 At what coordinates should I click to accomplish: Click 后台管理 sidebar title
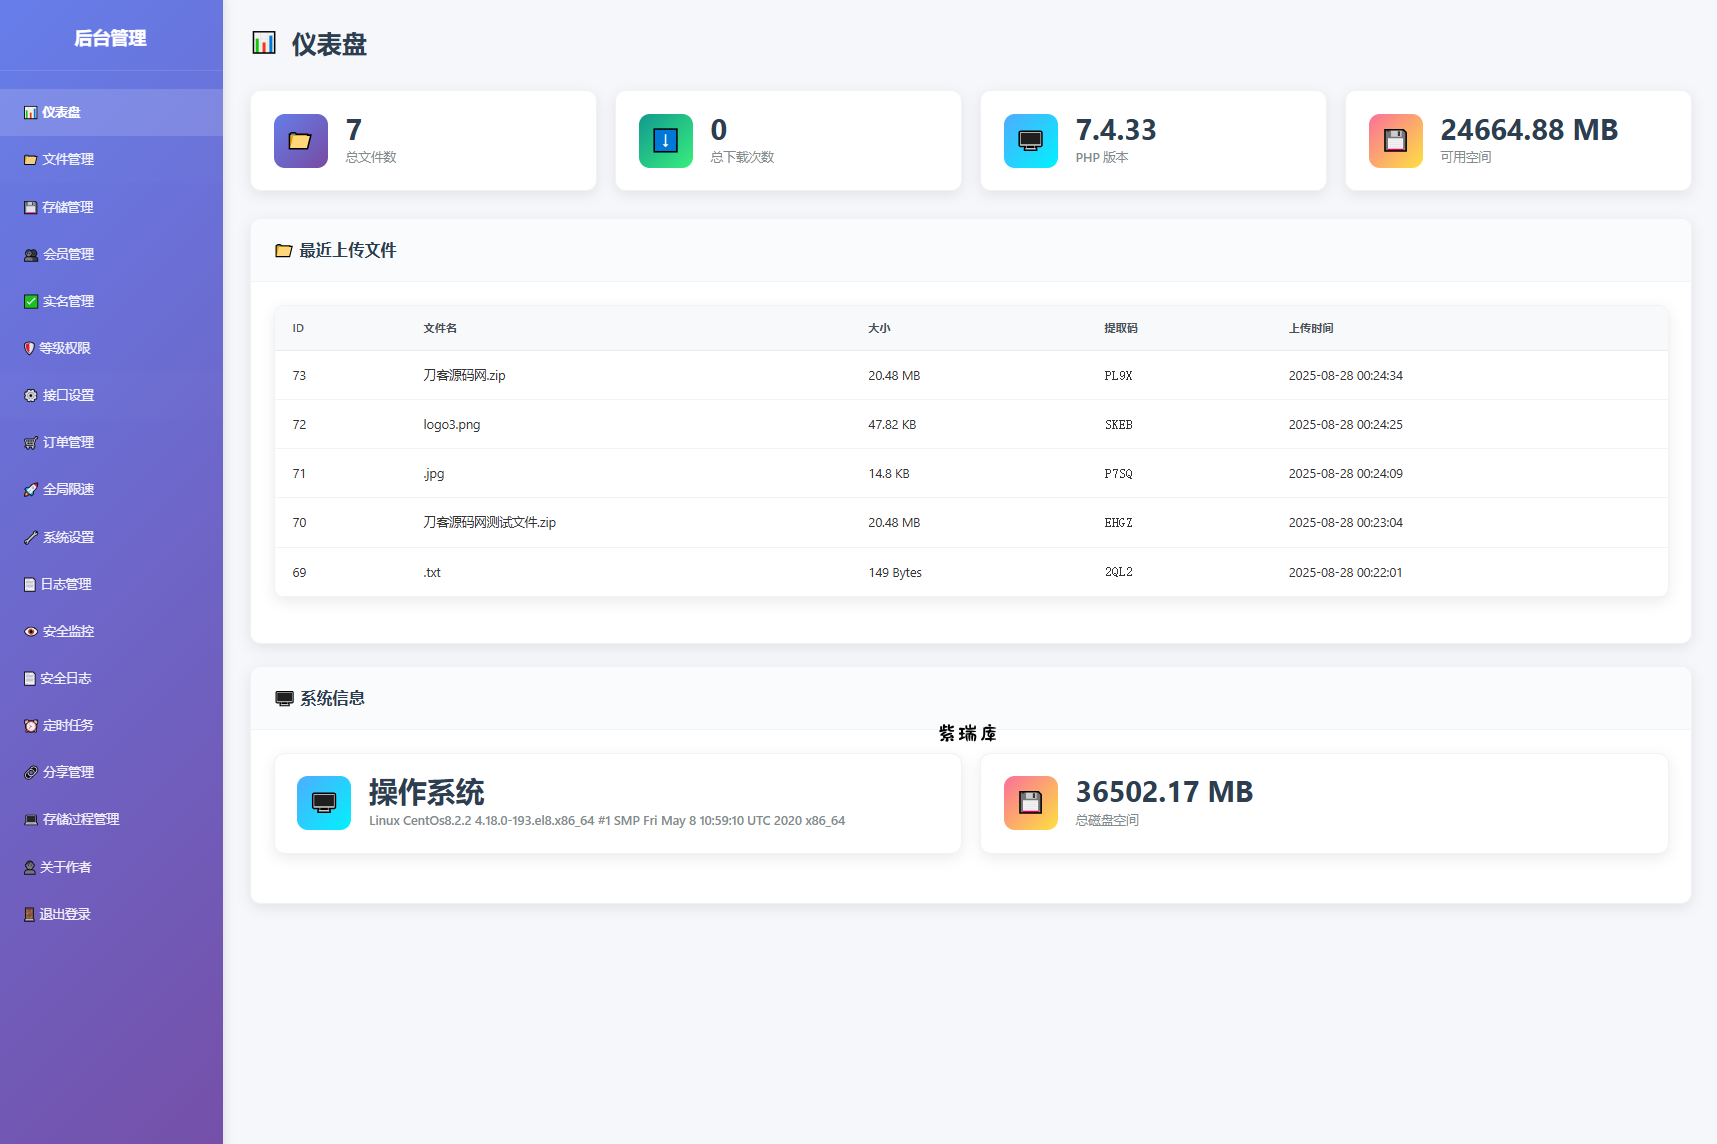(111, 38)
